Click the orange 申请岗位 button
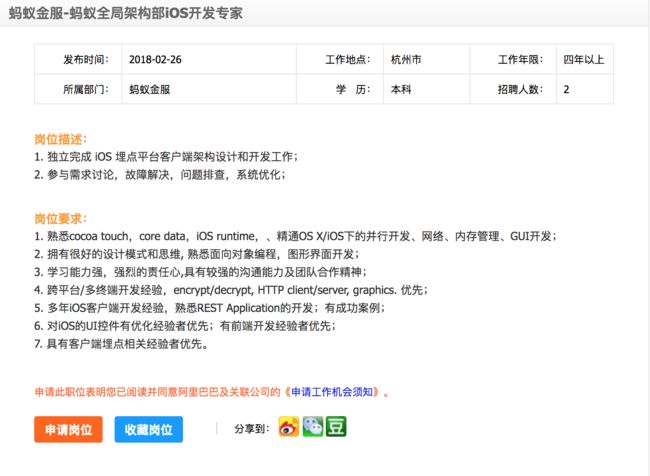This screenshot has height=476, width=650. [x=68, y=430]
